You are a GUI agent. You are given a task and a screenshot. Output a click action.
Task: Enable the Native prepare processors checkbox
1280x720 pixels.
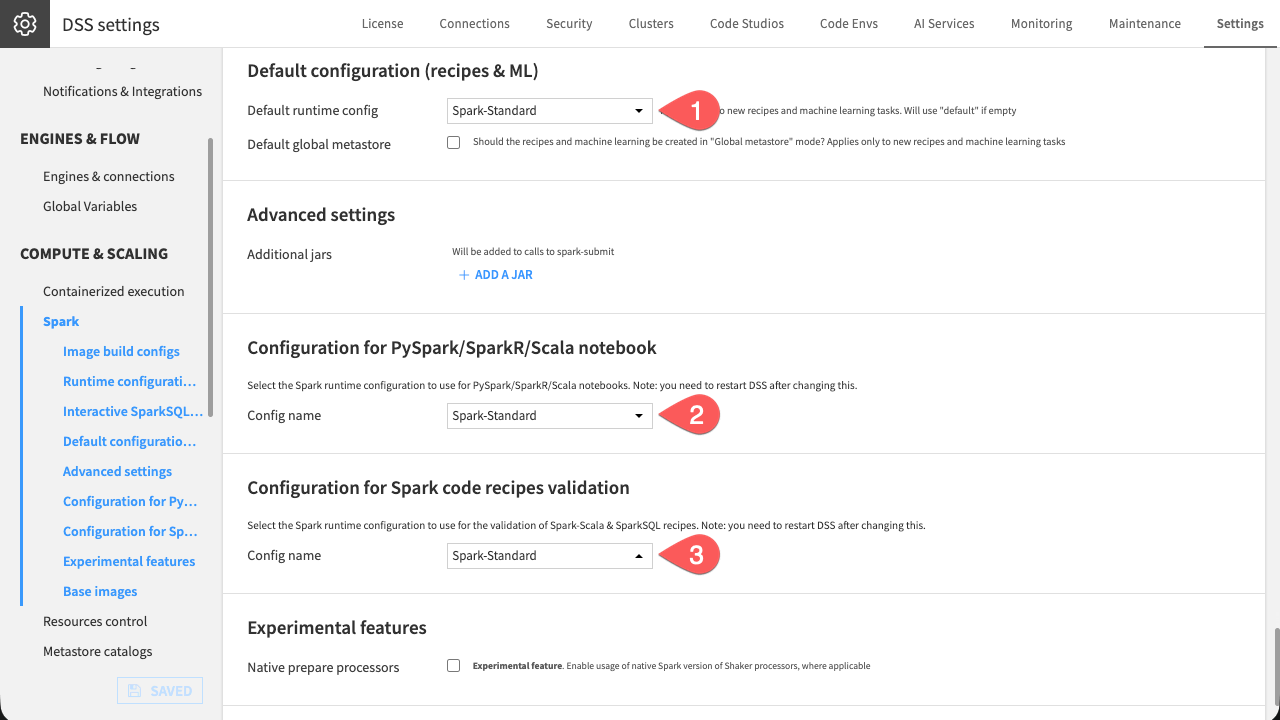click(x=454, y=665)
